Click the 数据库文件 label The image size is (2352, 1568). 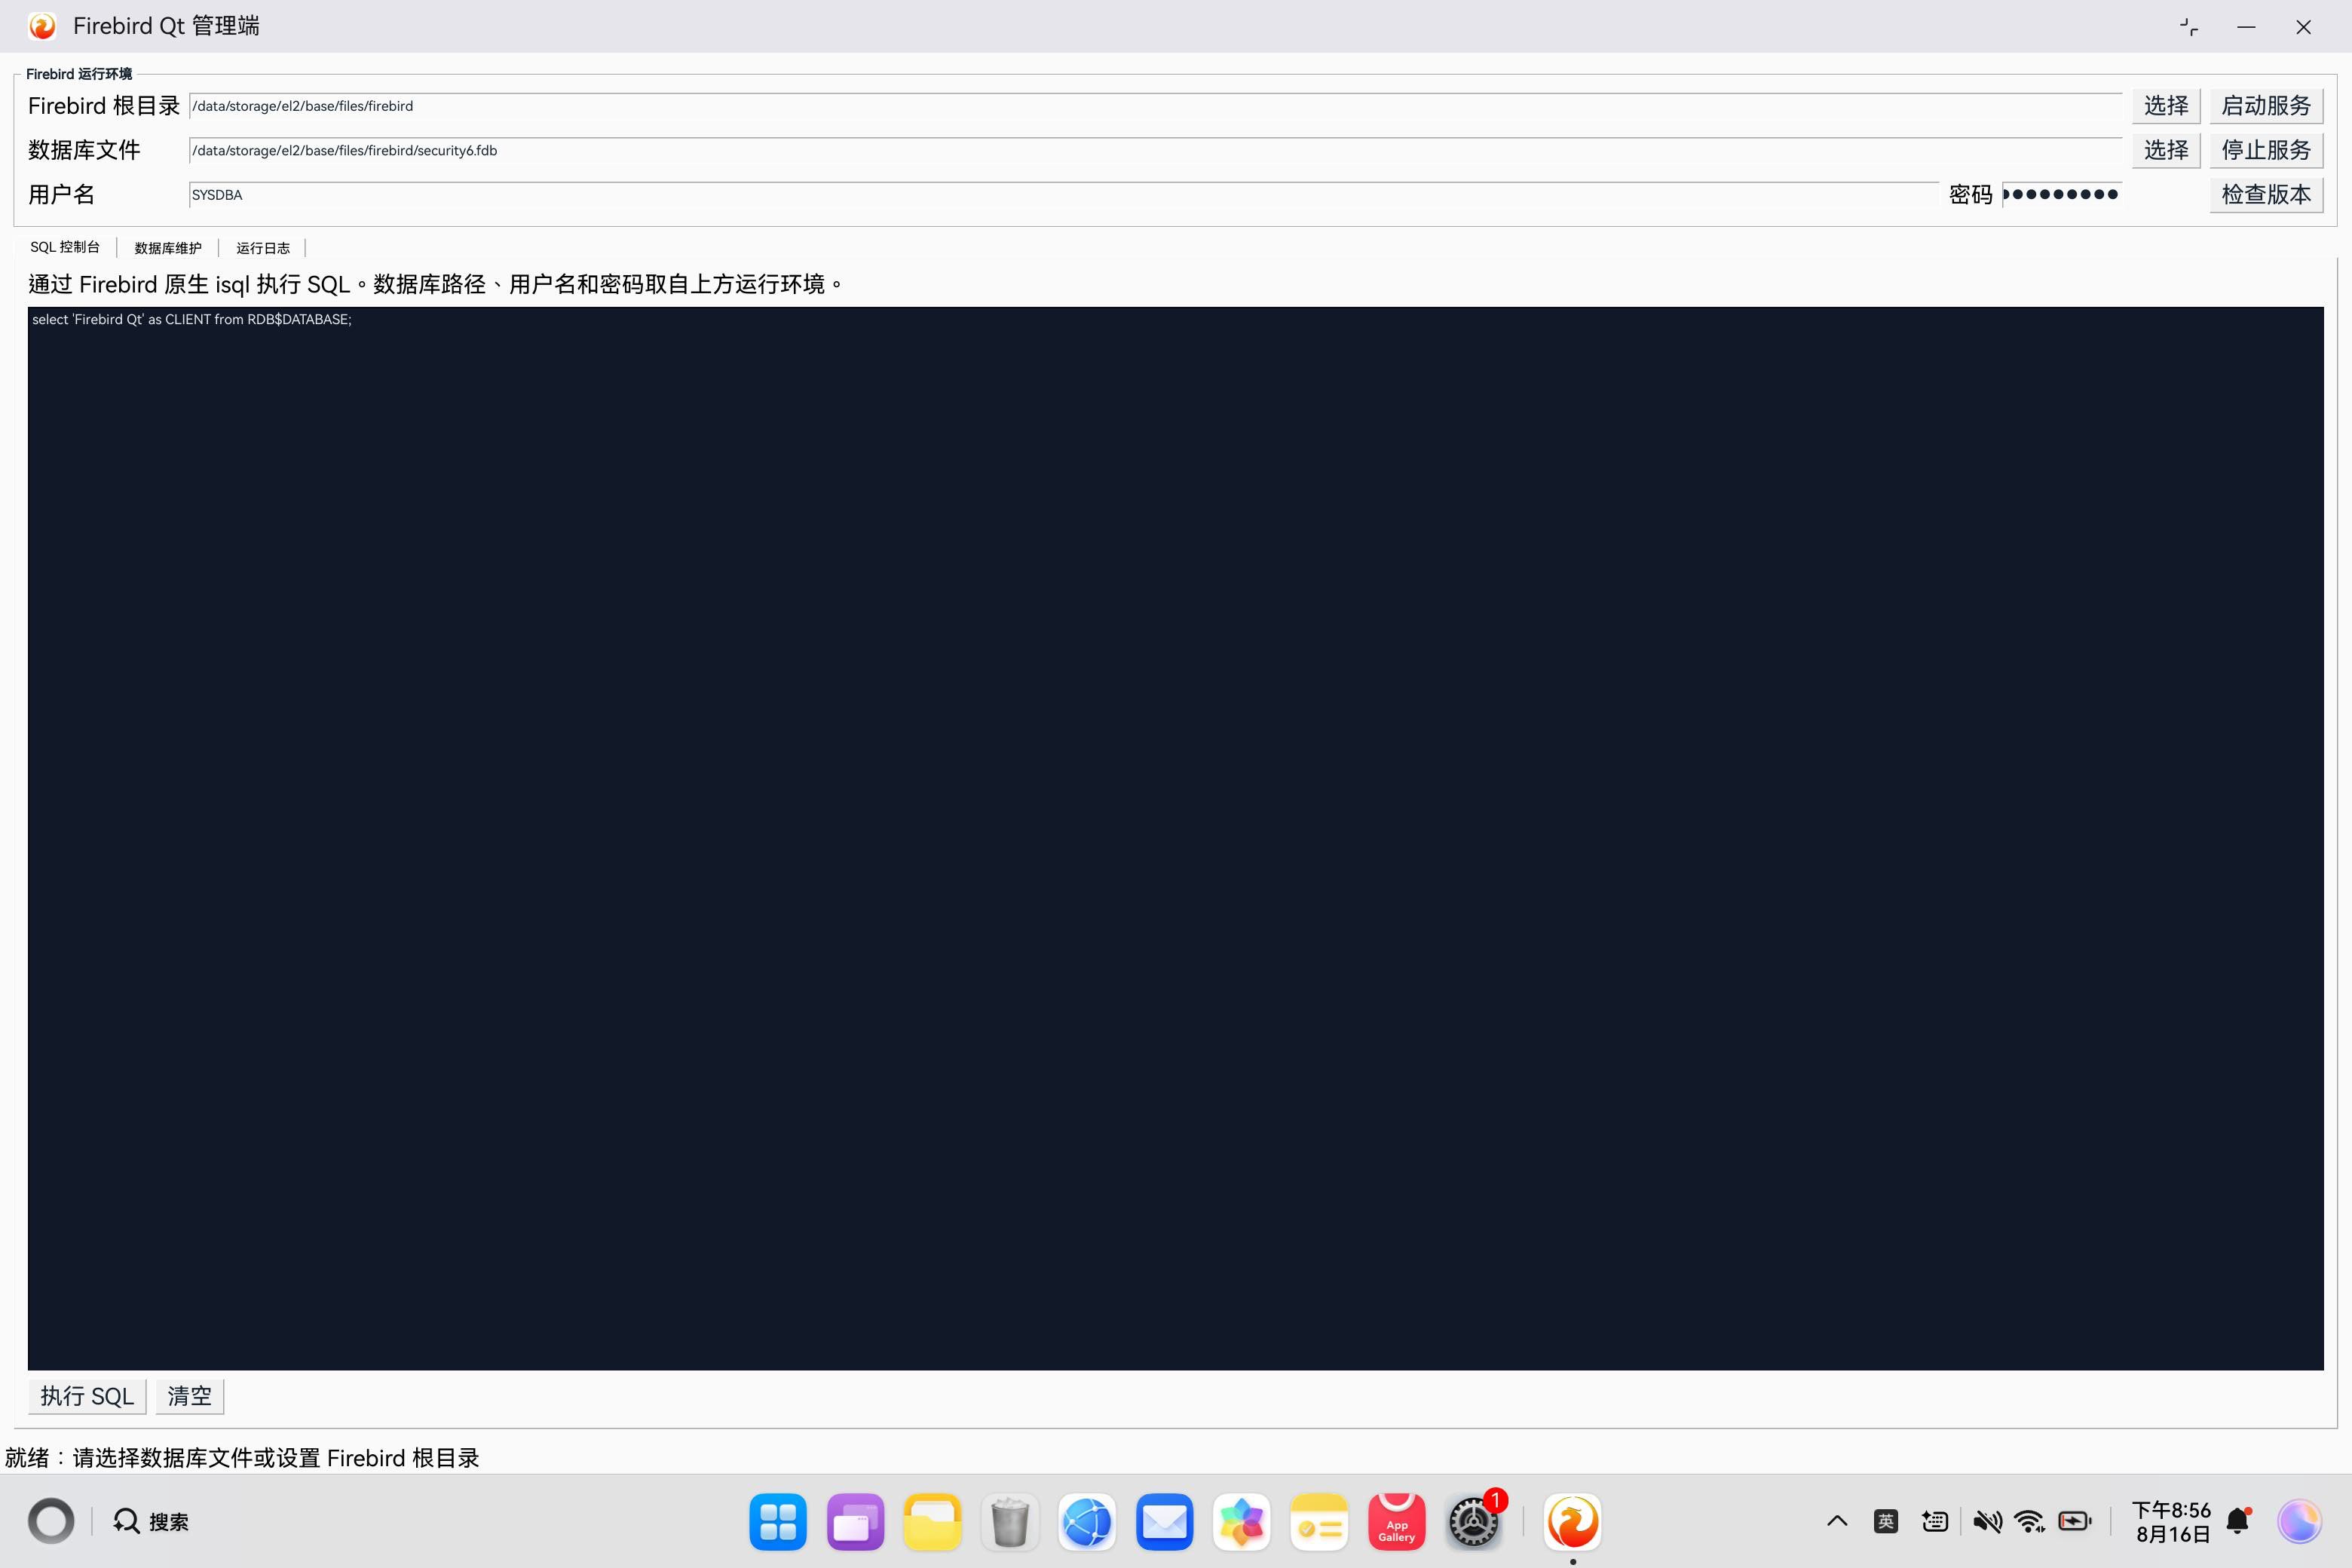click(x=84, y=150)
